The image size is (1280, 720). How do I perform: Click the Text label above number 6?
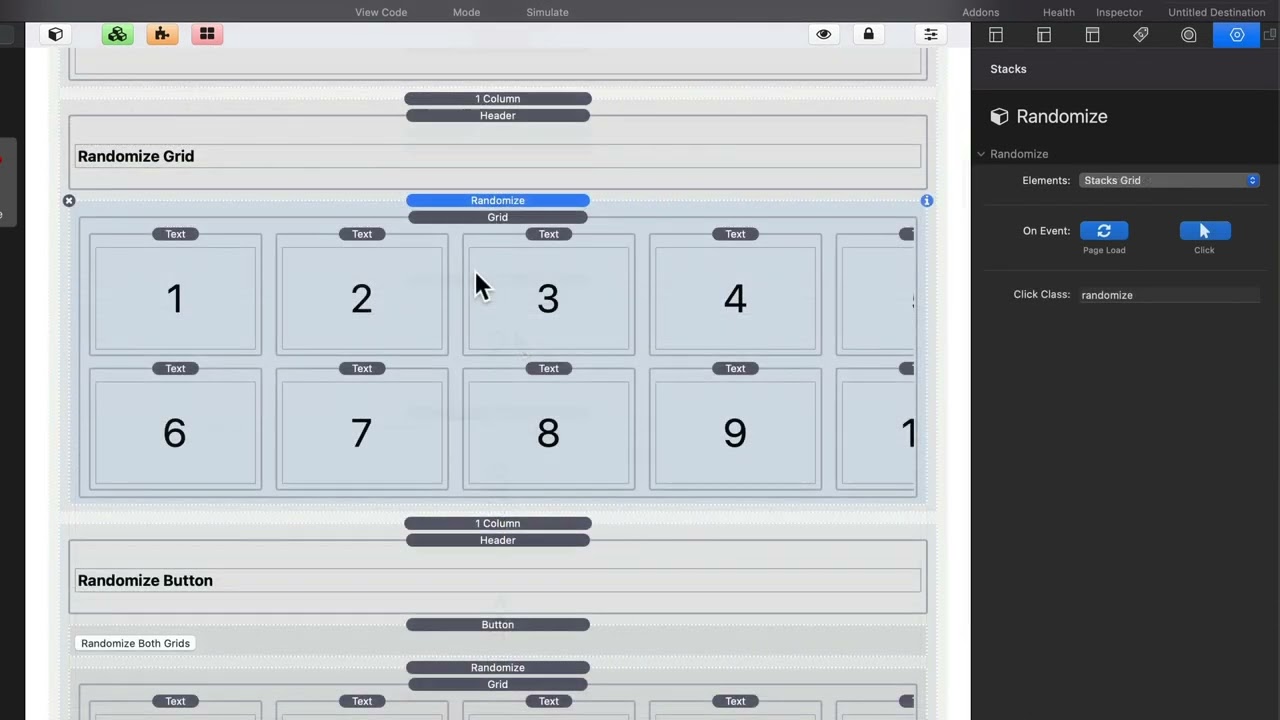175,368
